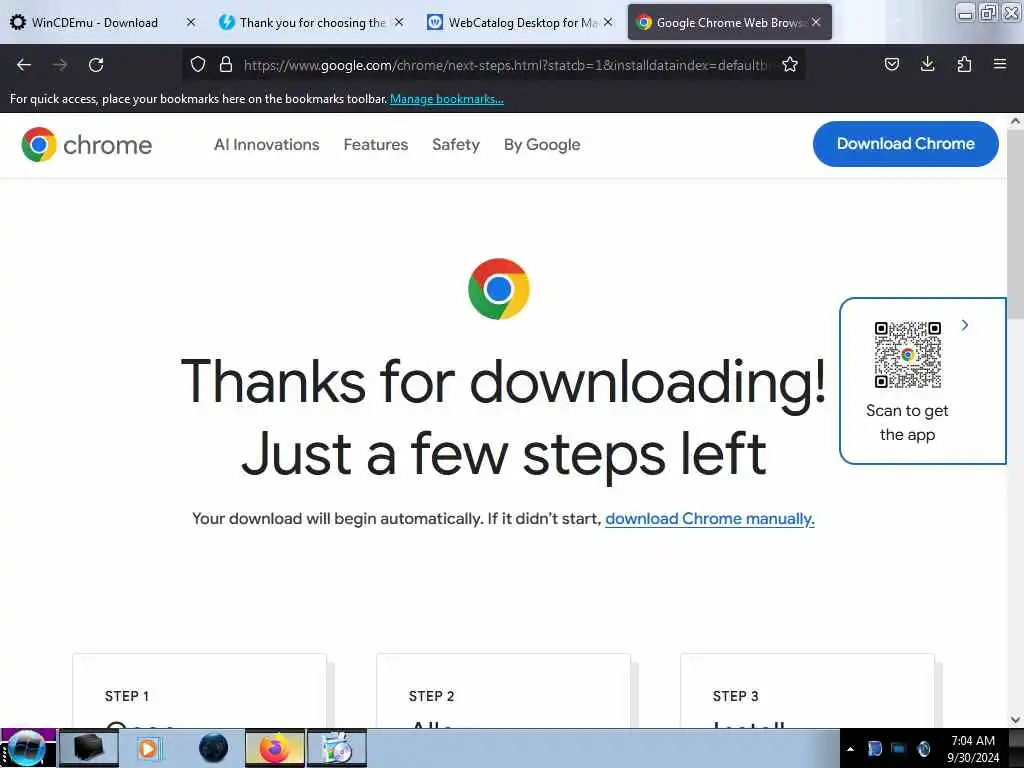Open the Firefox hamburger menu

[x=1000, y=64]
